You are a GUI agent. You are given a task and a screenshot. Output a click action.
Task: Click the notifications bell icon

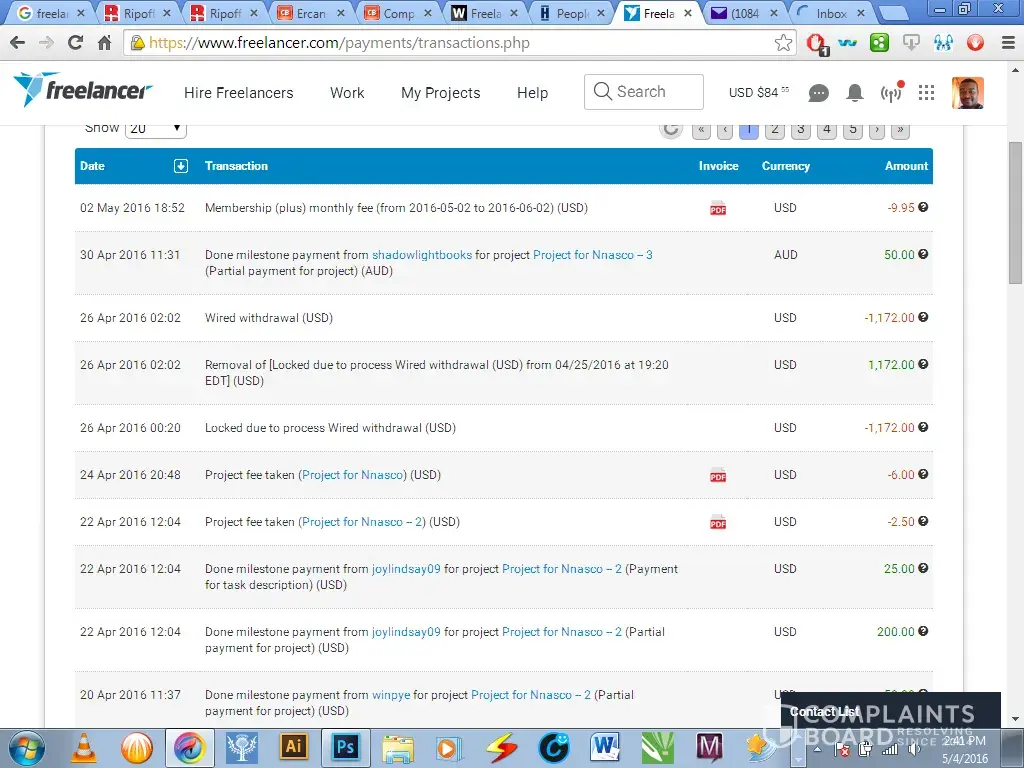(854, 93)
